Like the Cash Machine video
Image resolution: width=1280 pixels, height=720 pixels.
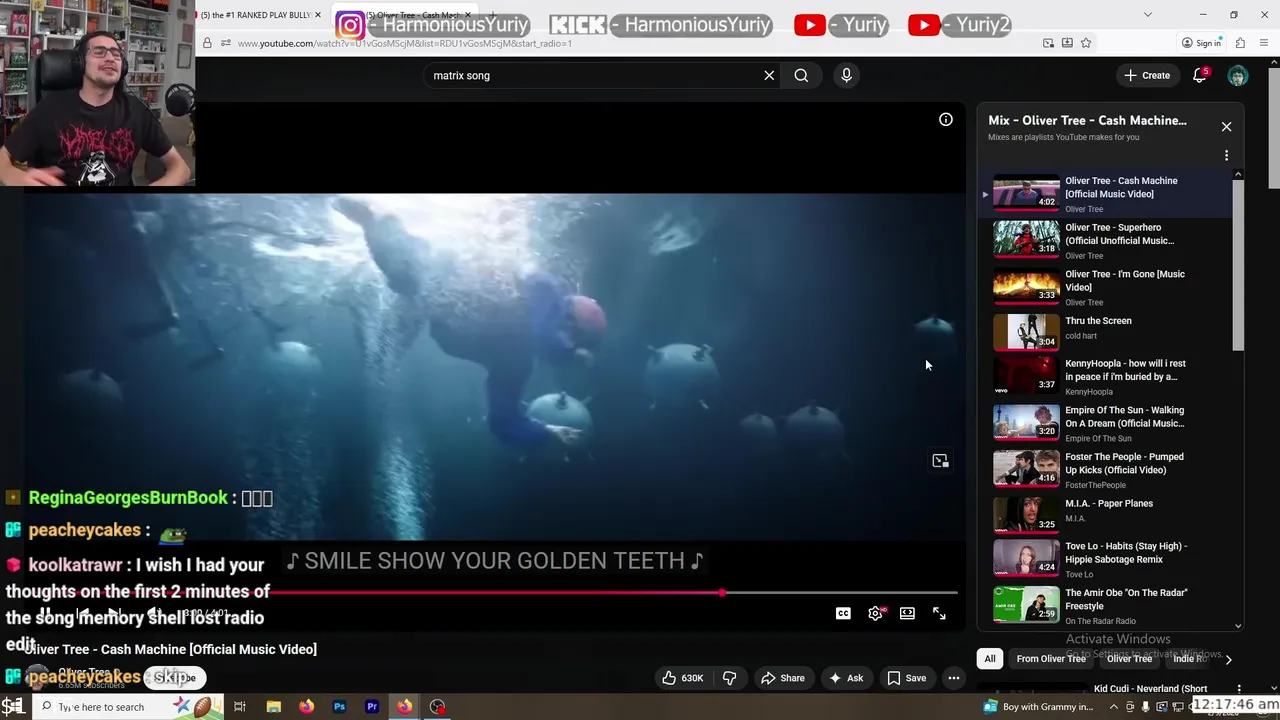682,678
